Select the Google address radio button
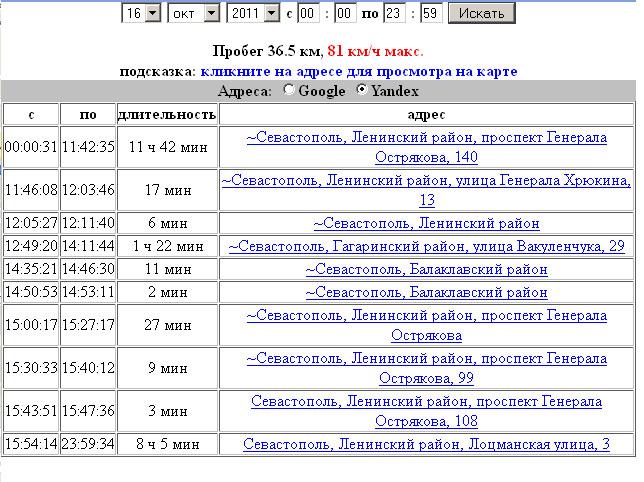 coord(290,91)
